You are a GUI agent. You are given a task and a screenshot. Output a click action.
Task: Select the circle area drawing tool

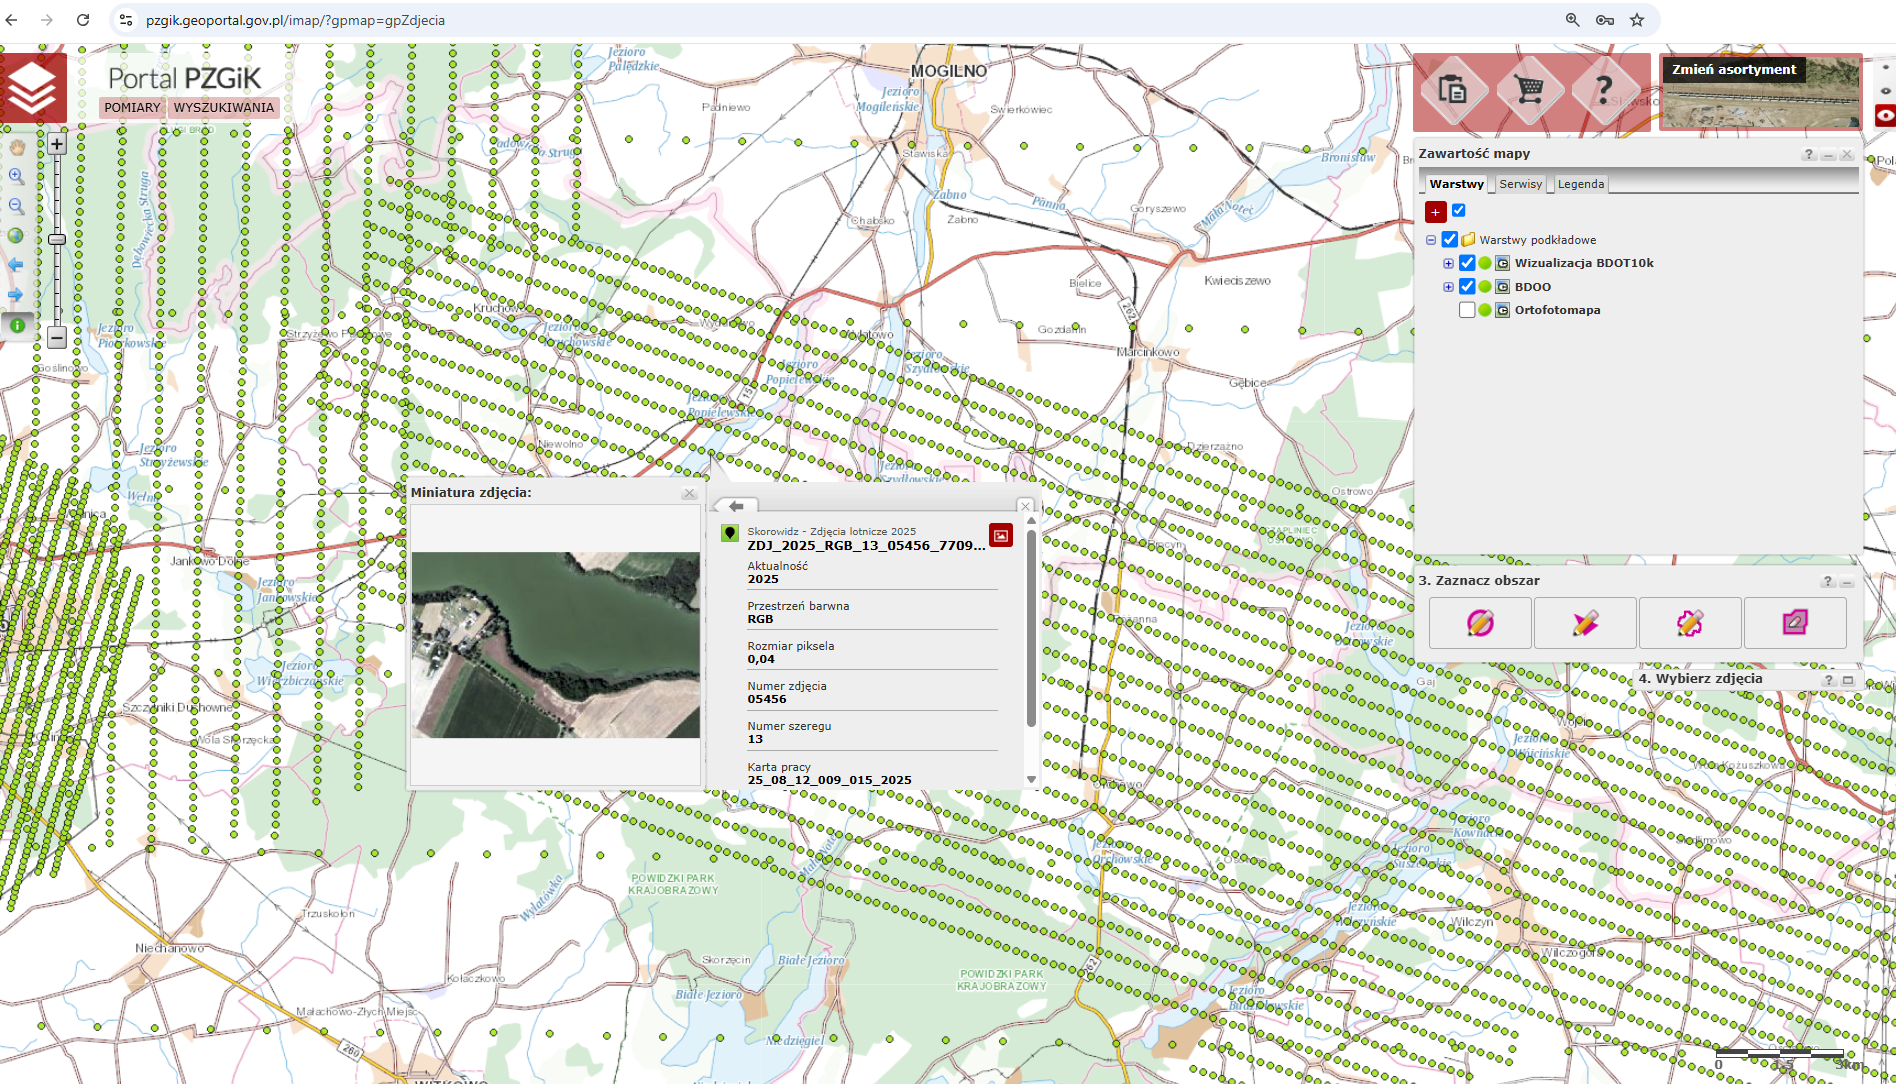pos(1480,623)
